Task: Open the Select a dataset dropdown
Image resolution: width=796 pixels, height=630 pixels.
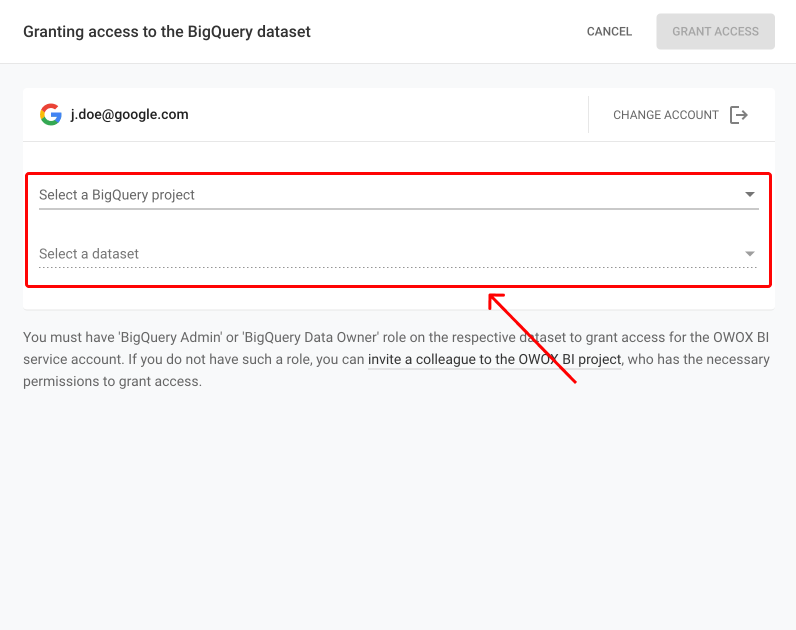Action: pos(399,254)
